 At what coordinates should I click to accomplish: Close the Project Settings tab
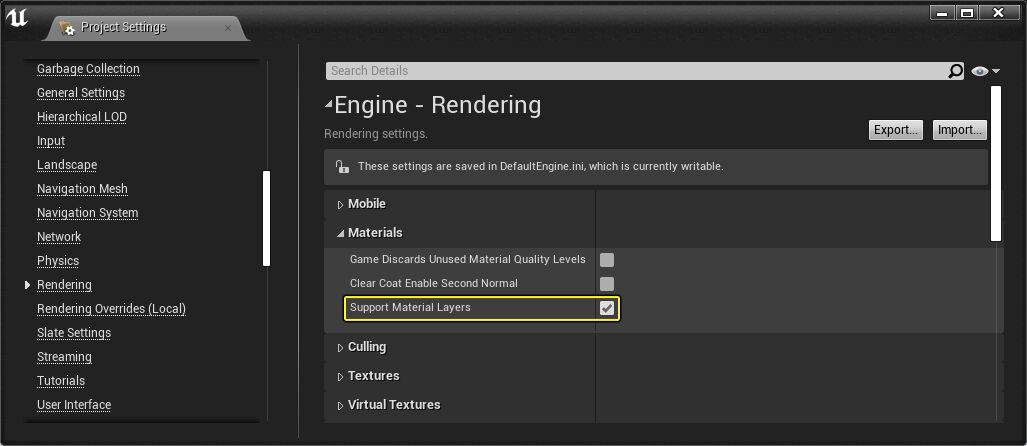tap(228, 28)
